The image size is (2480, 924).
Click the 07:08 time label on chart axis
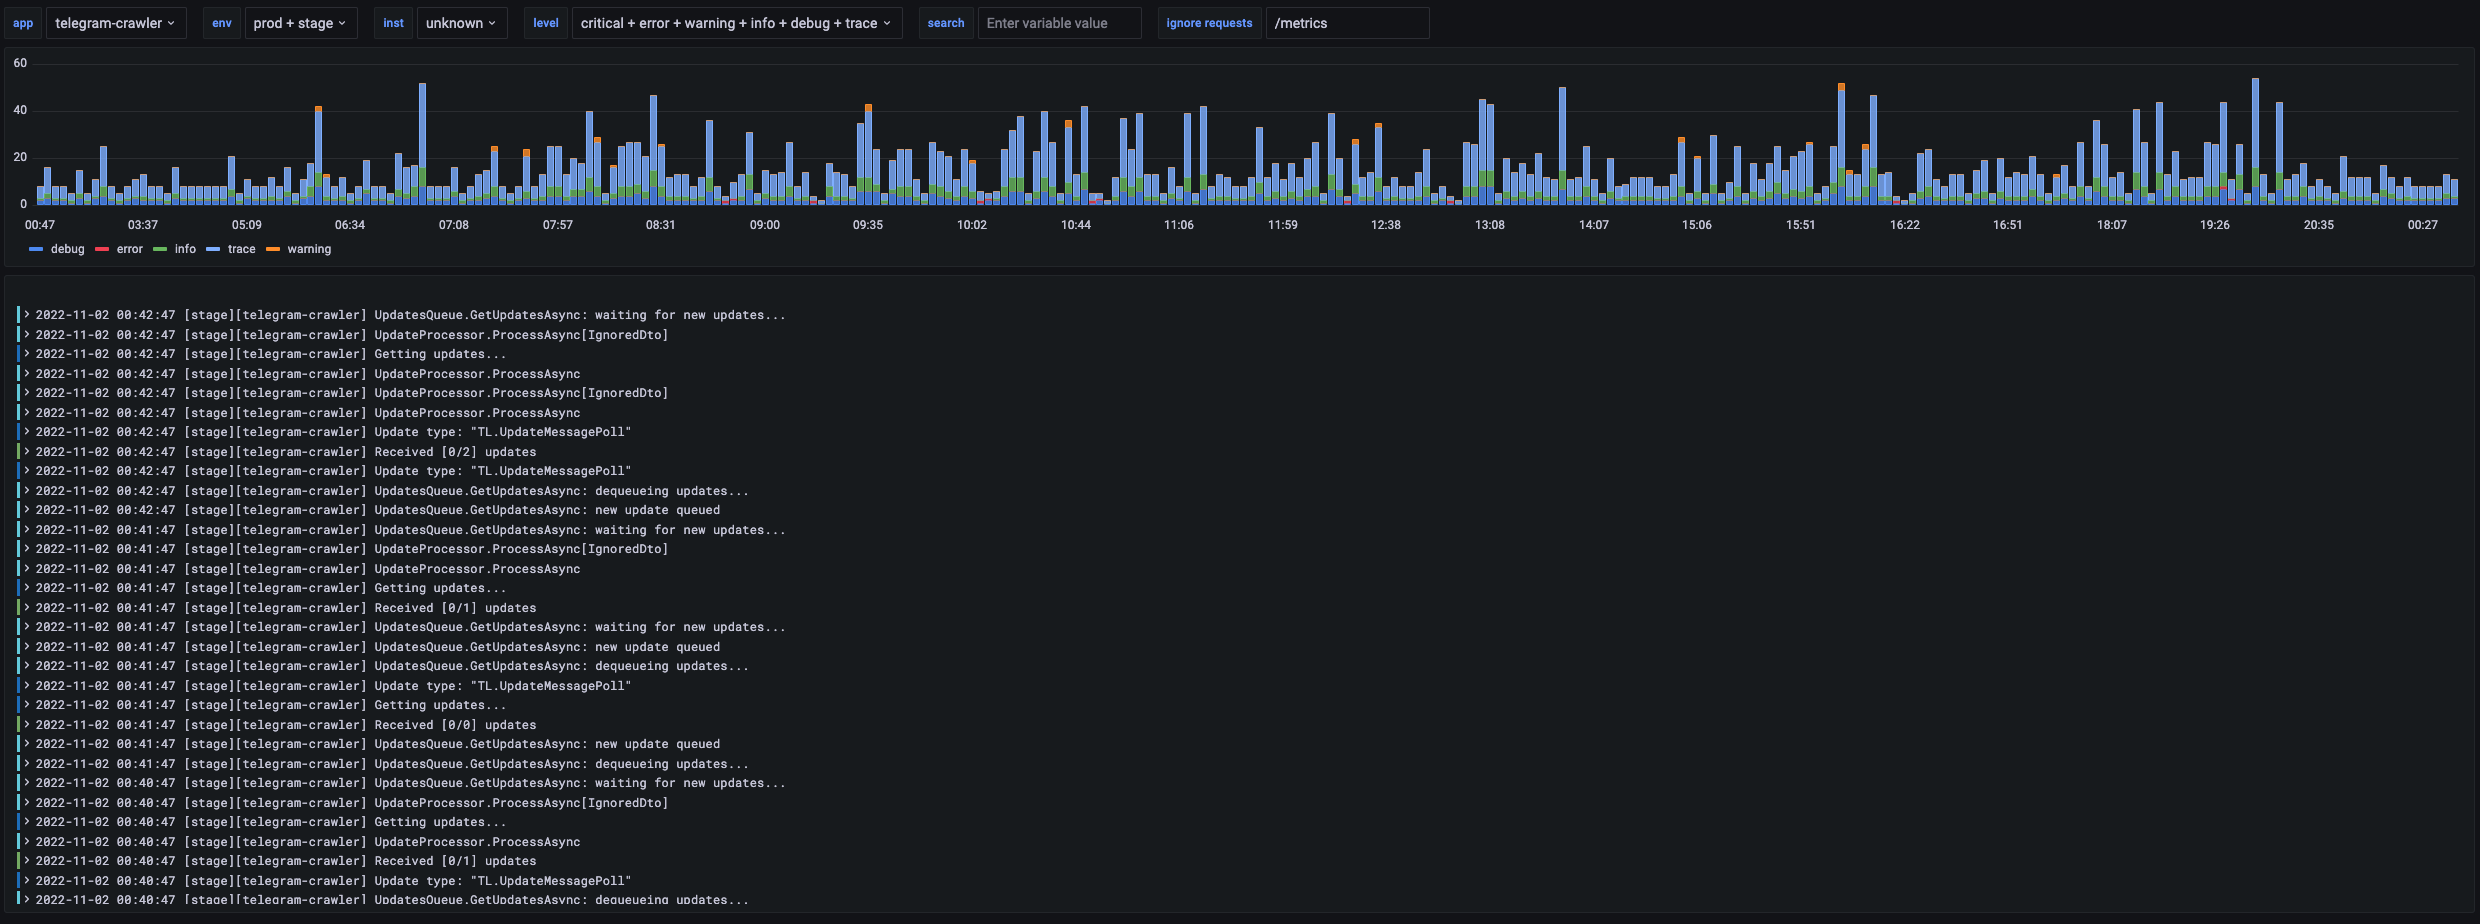(x=454, y=225)
